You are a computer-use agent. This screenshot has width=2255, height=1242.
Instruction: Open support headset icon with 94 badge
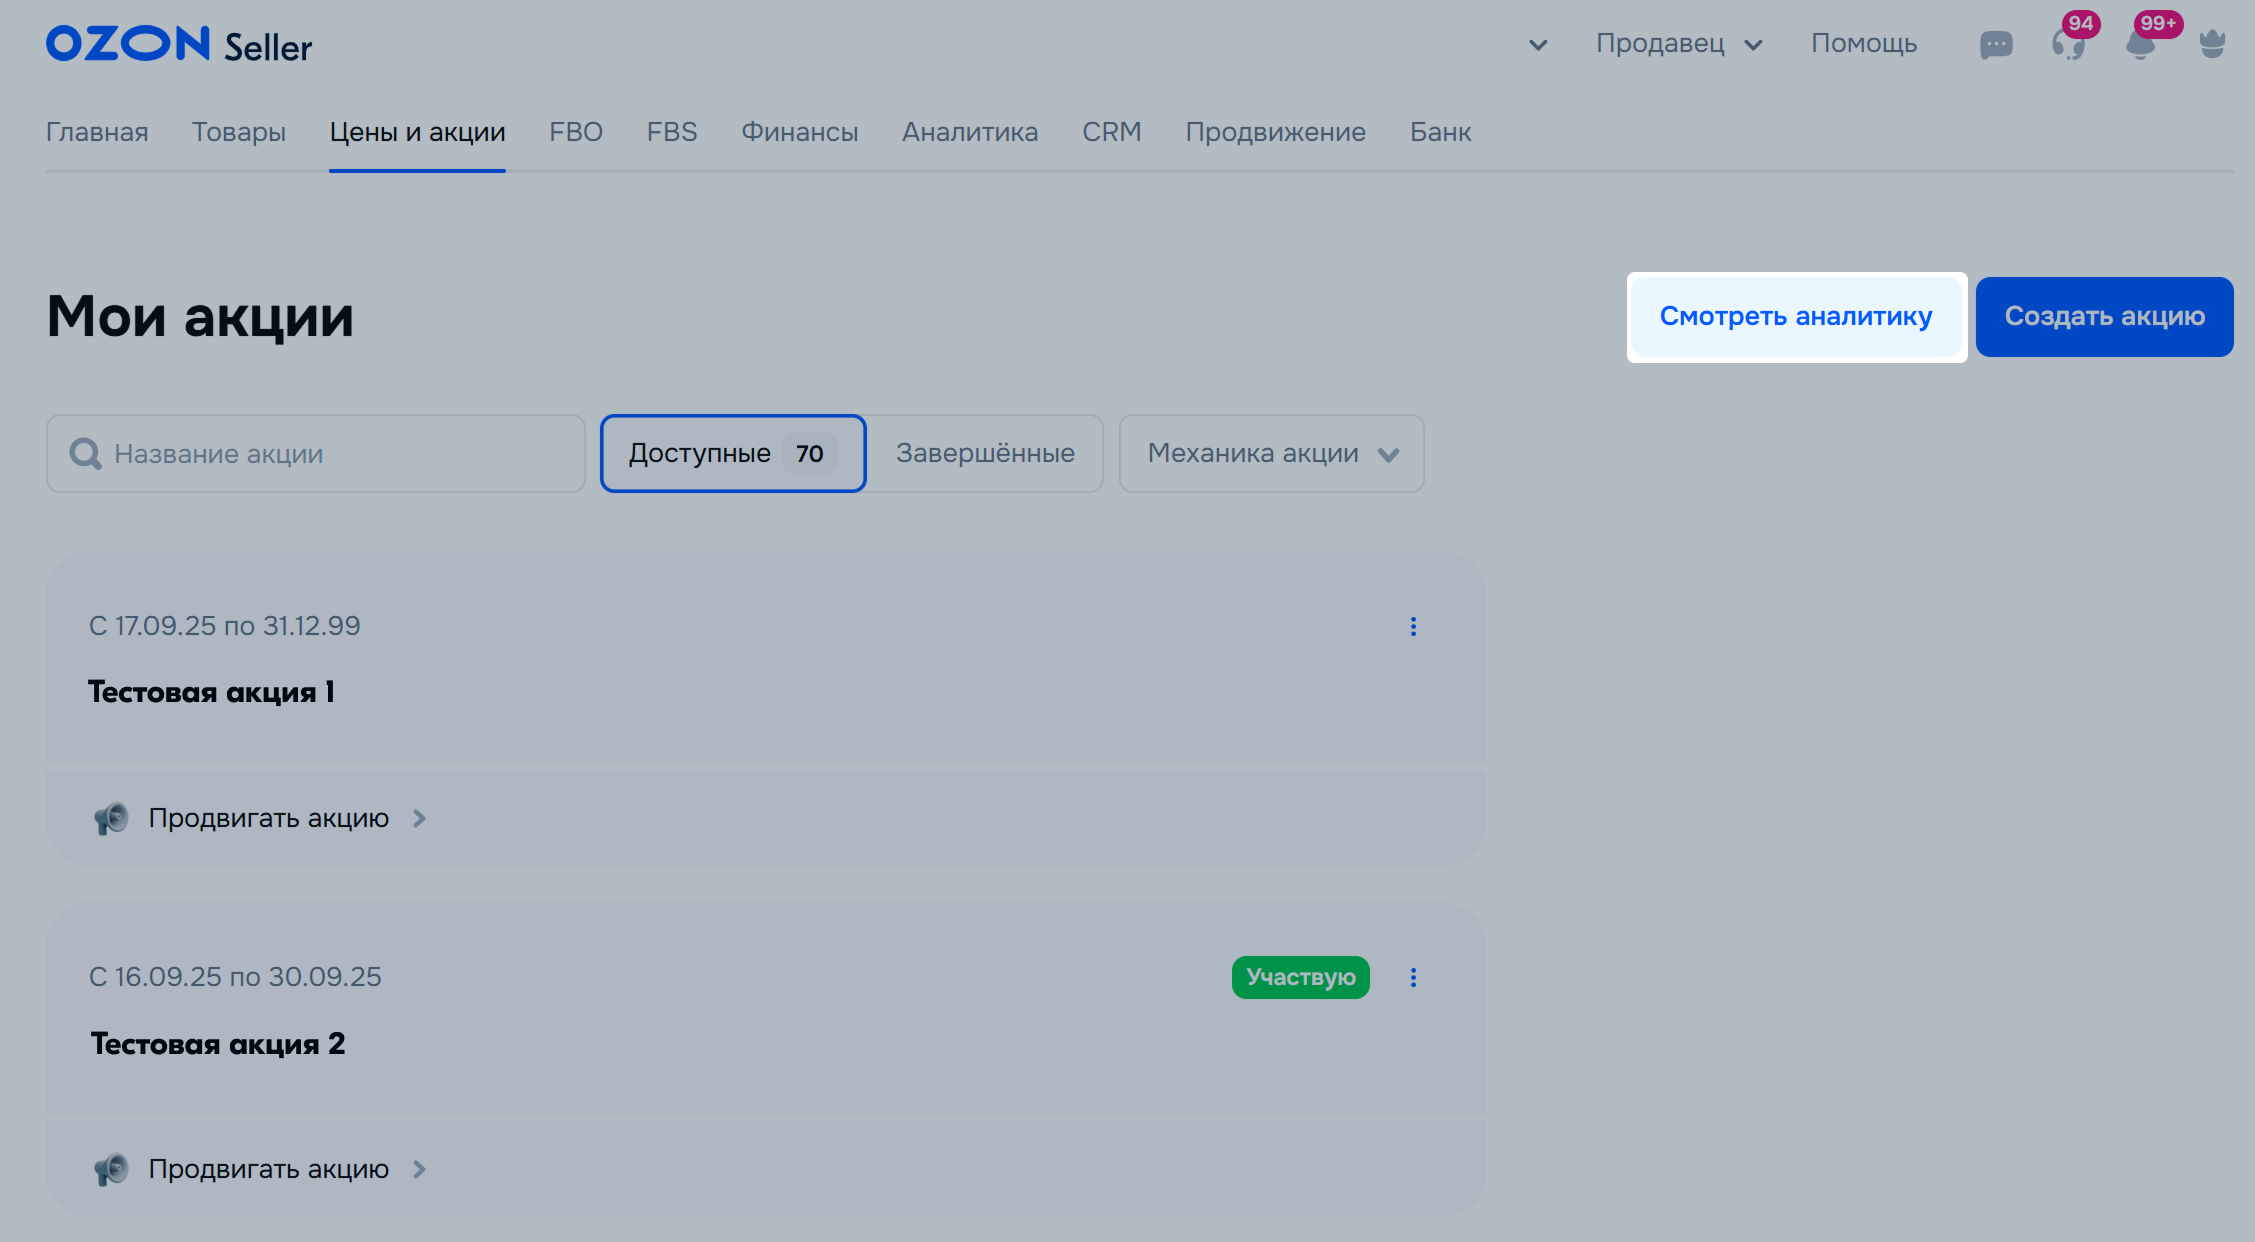pyautogui.click(x=2067, y=45)
